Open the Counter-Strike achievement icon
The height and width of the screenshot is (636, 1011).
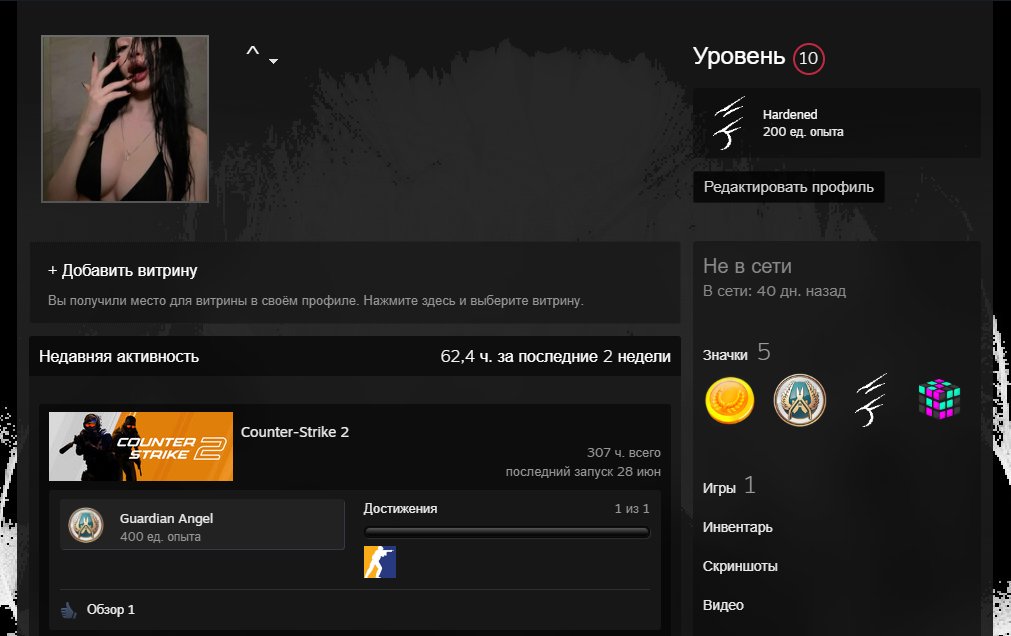pyautogui.click(x=380, y=562)
